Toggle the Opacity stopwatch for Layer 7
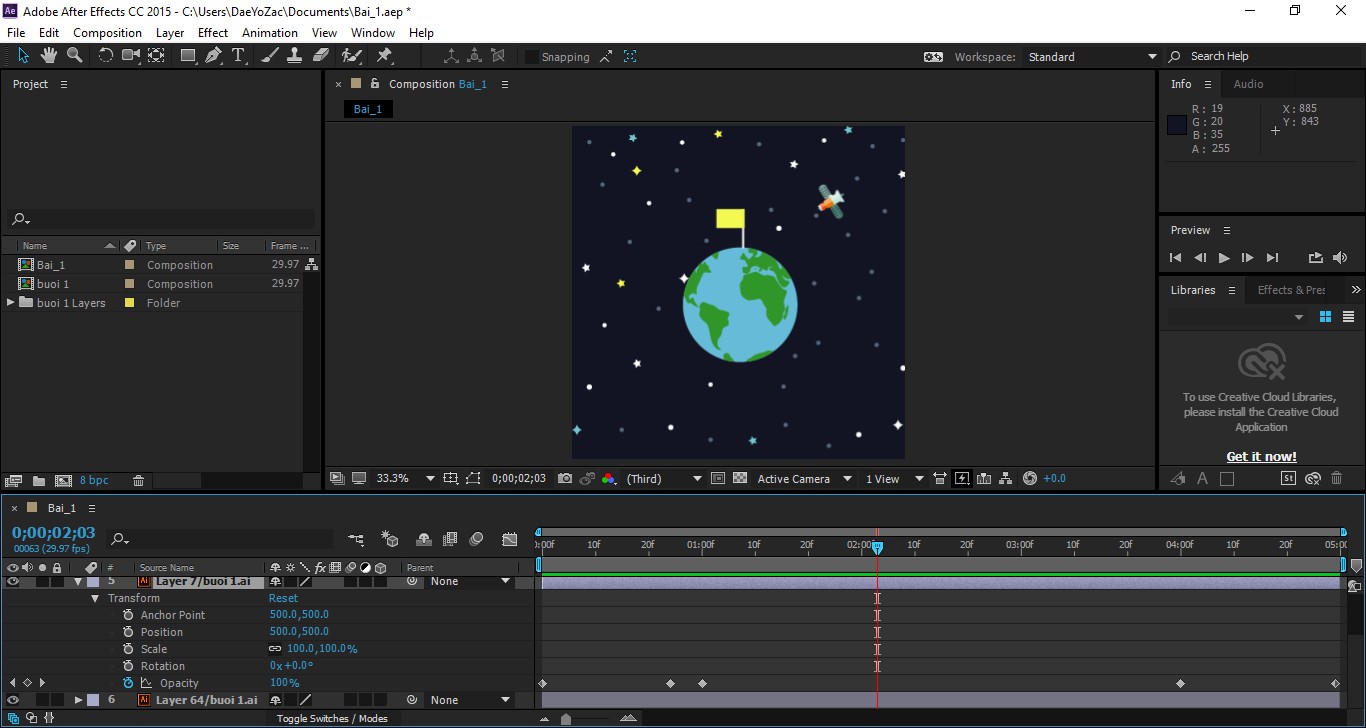Viewport: 1366px width, 728px height. point(128,683)
